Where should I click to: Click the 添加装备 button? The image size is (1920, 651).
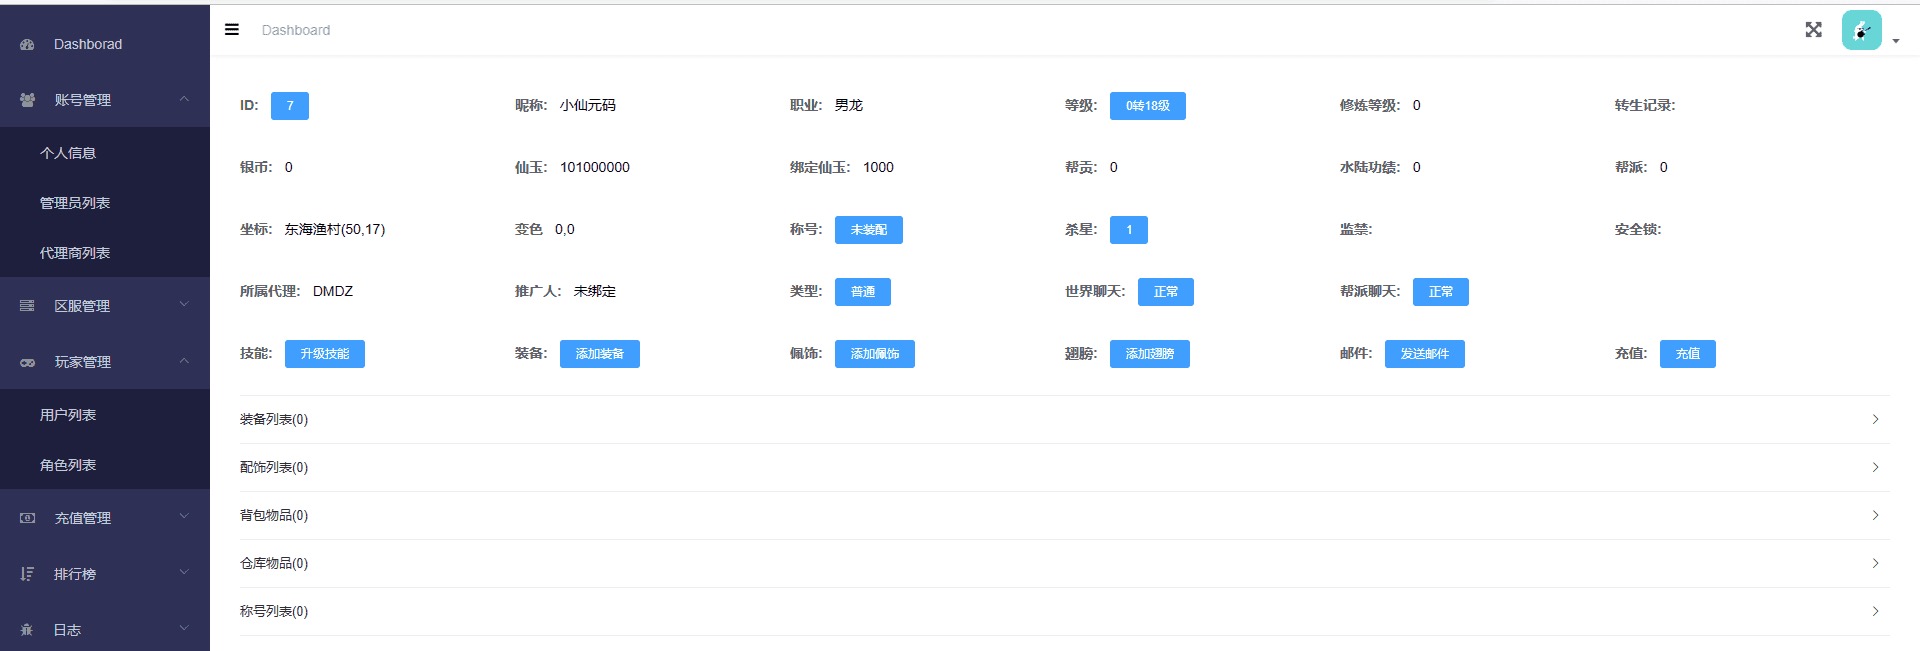pyautogui.click(x=600, y=354)
